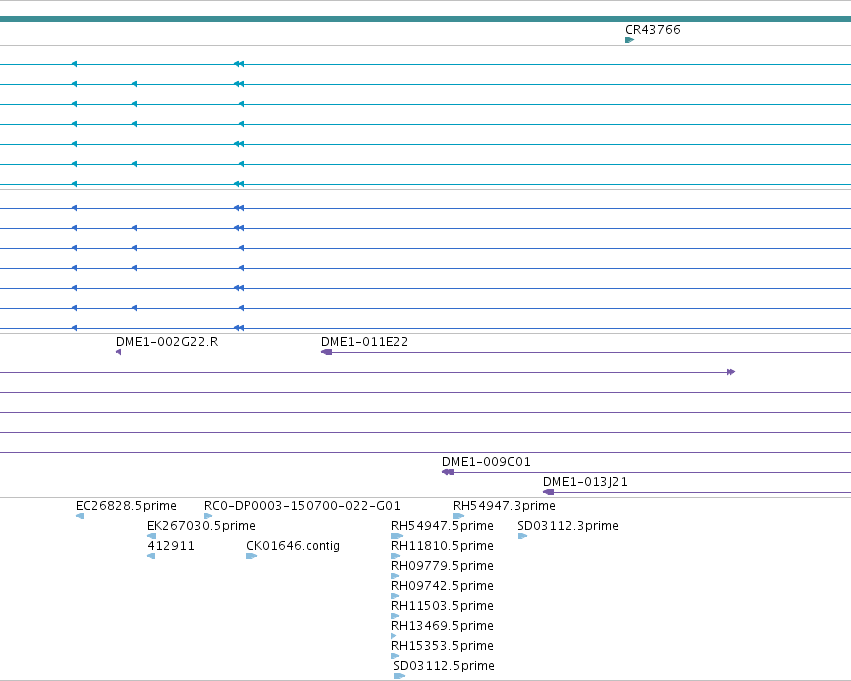Click the DME1-011E22 label

tap(364, 342)
